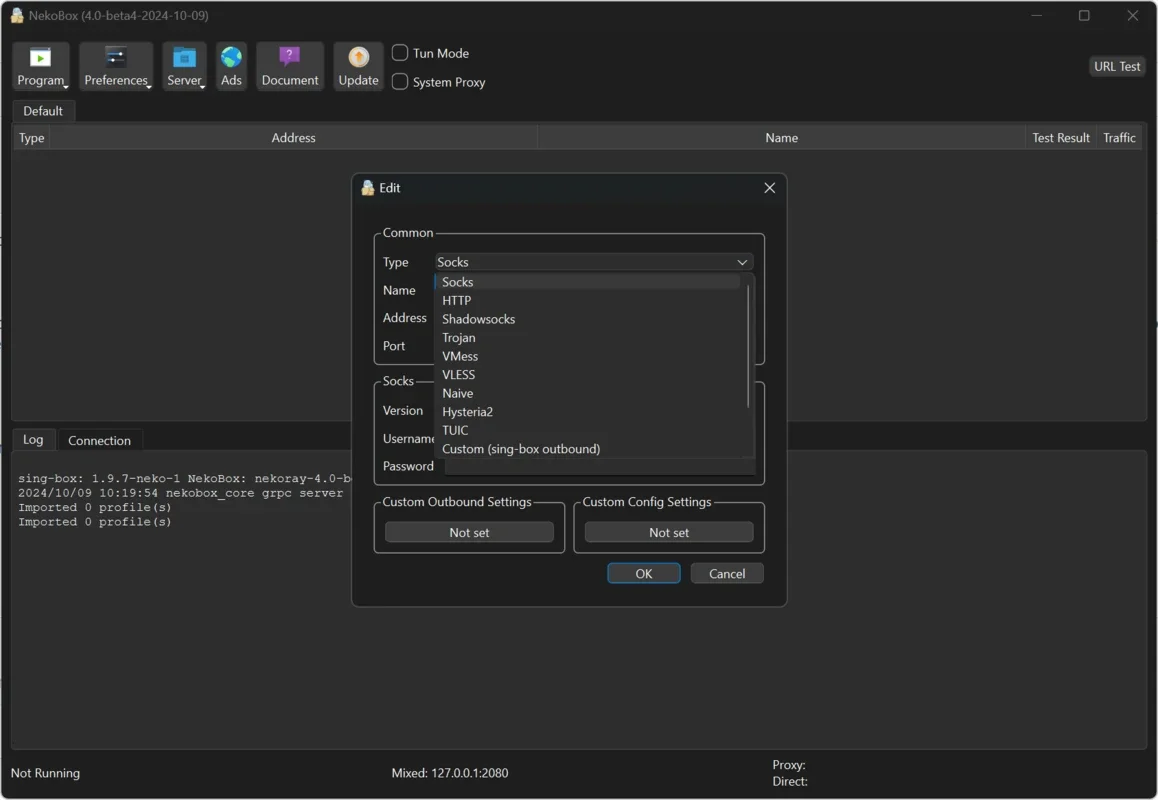Click Not set under Custom Outbound Settings
Screen dimensions: 1158x800
(469, 533)
